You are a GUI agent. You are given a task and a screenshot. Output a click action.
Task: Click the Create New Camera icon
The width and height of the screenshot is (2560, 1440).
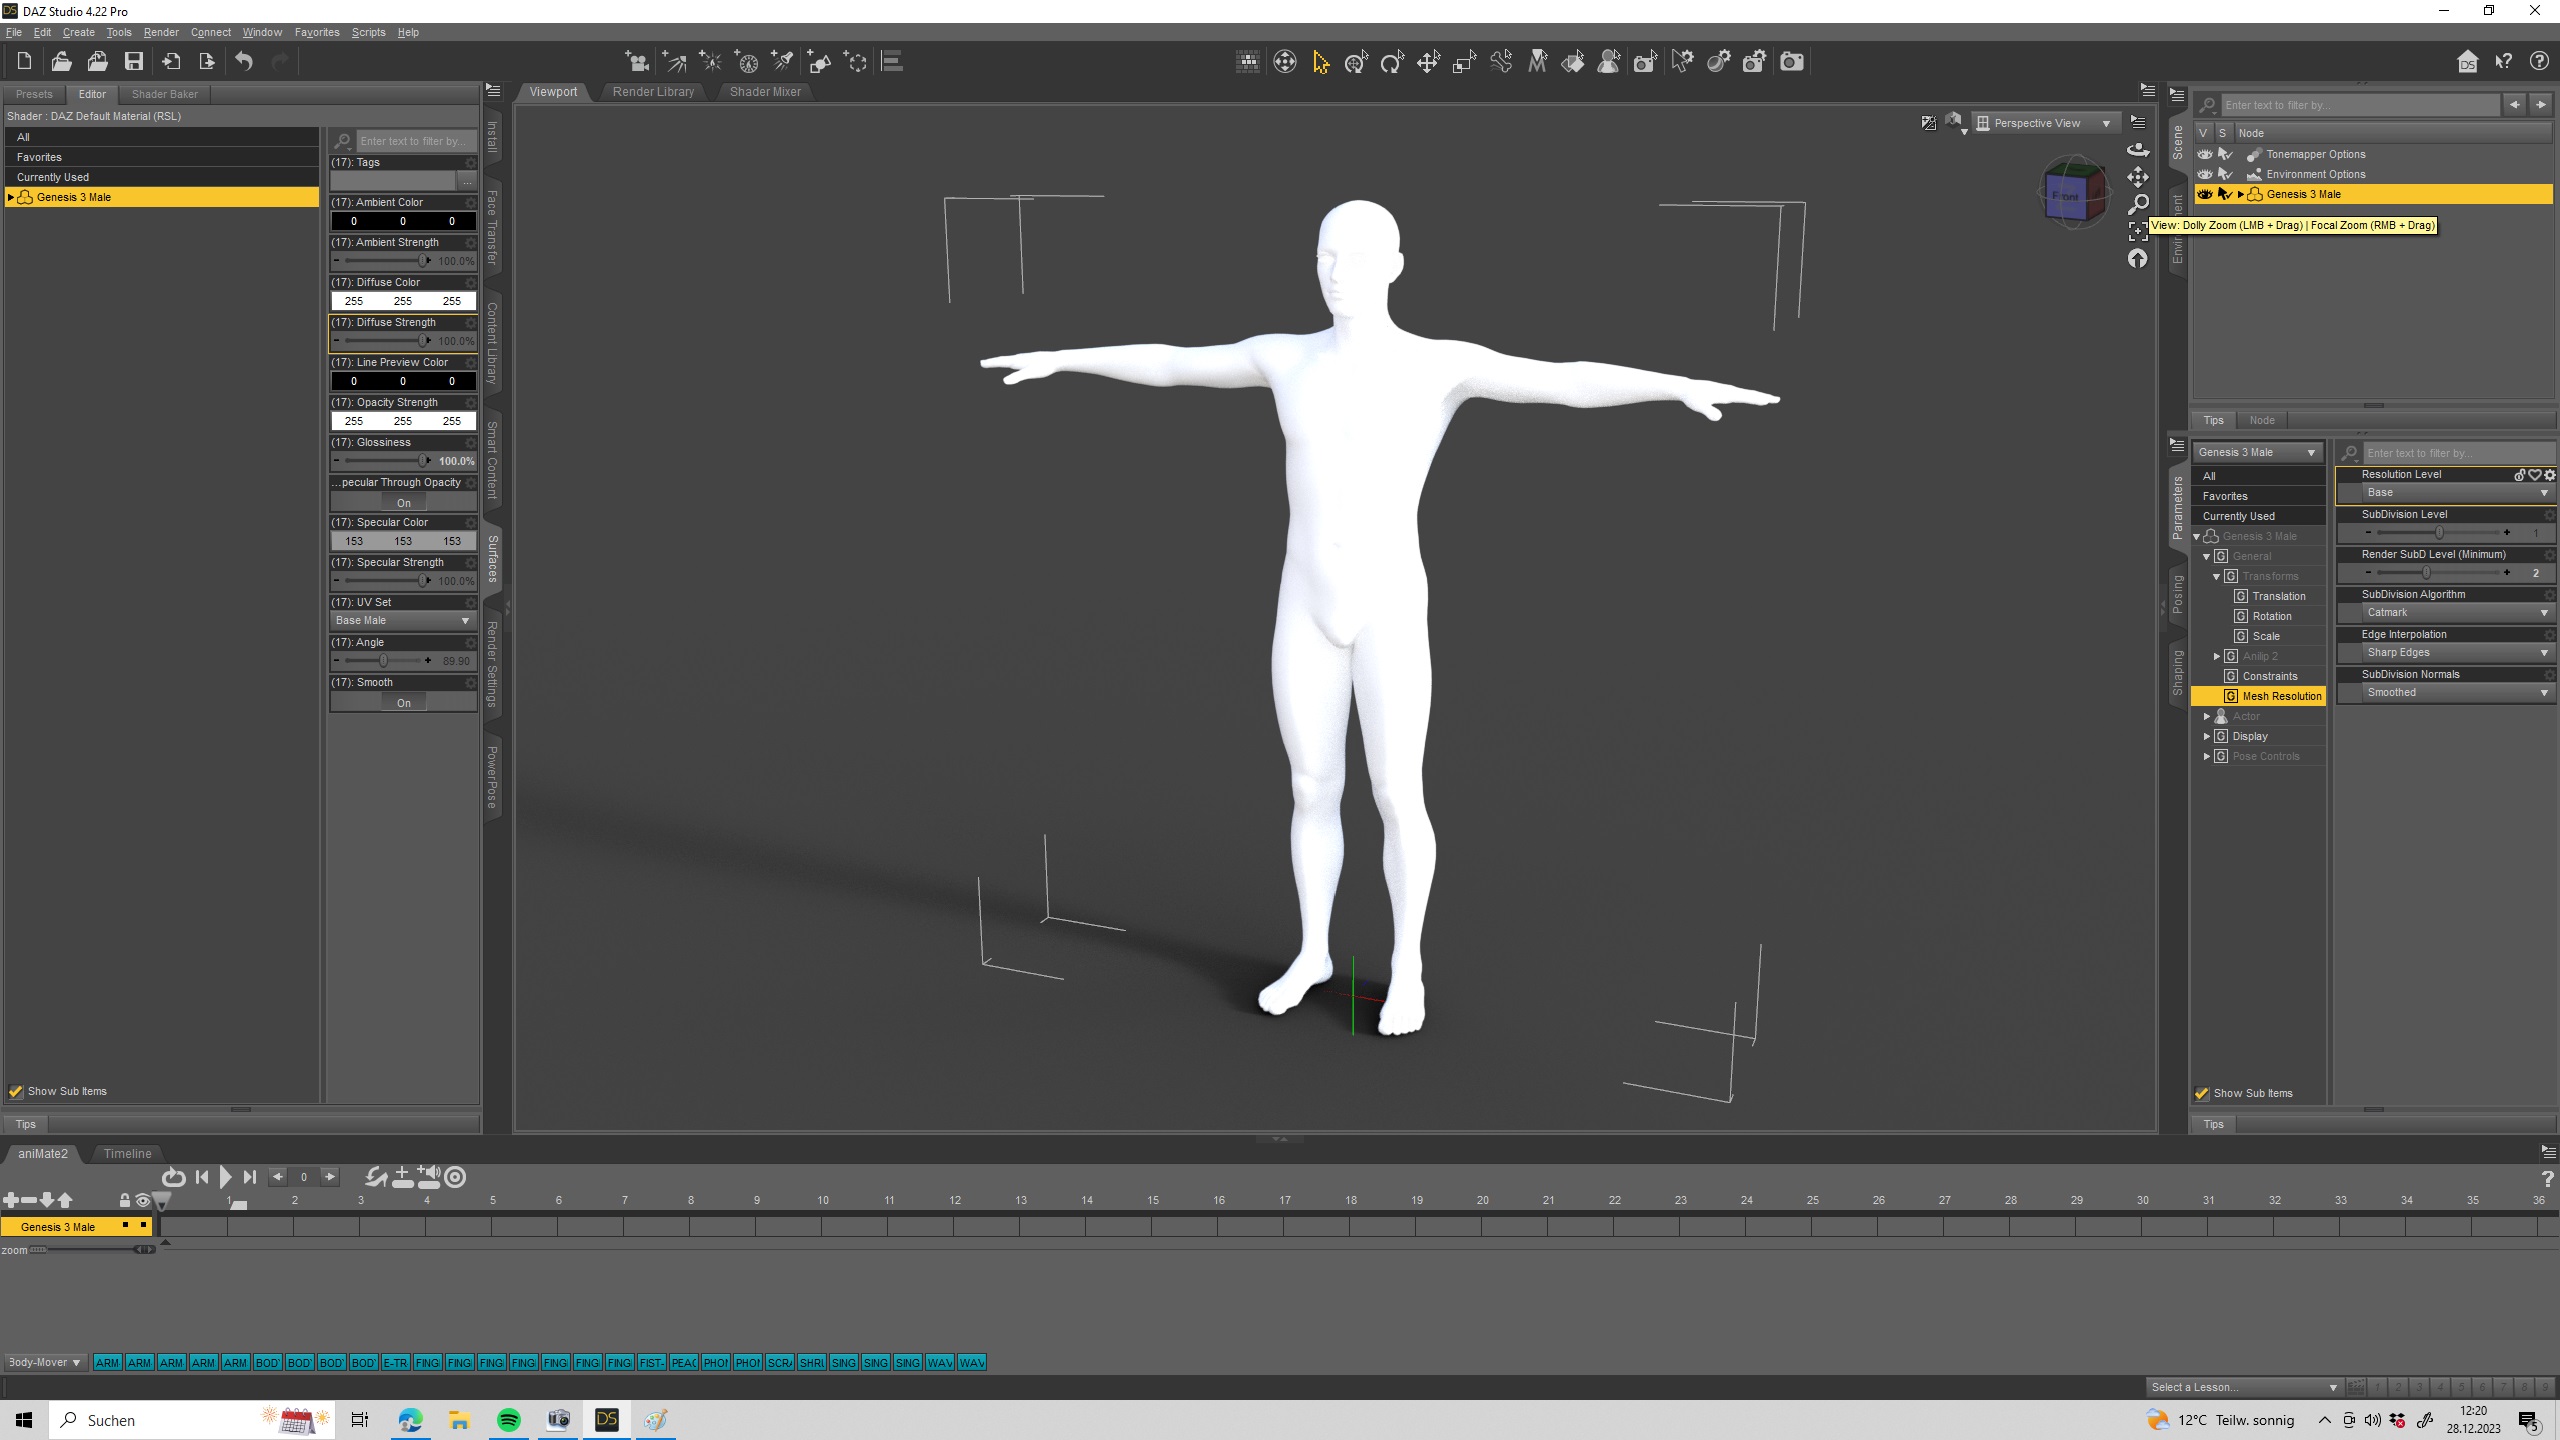click(x=636, y=63)
